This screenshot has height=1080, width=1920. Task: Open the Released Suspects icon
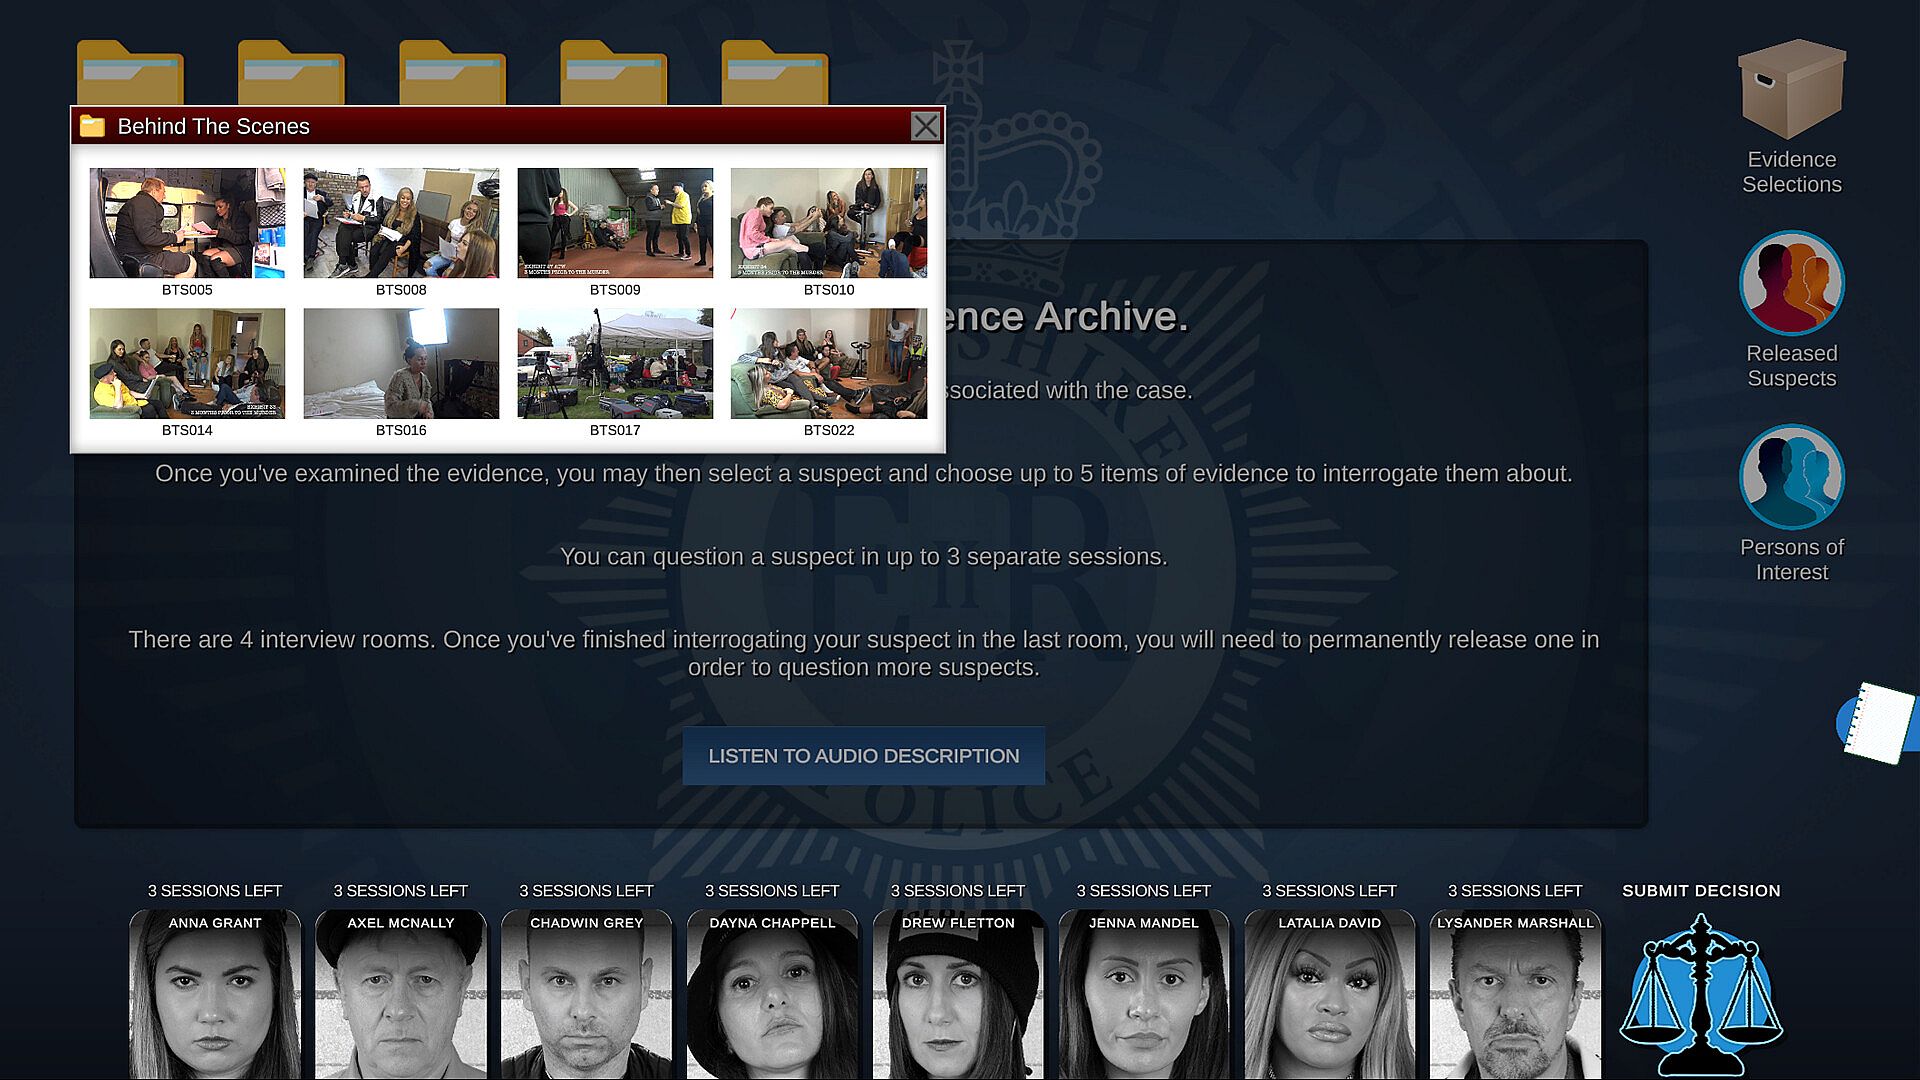1791,283
